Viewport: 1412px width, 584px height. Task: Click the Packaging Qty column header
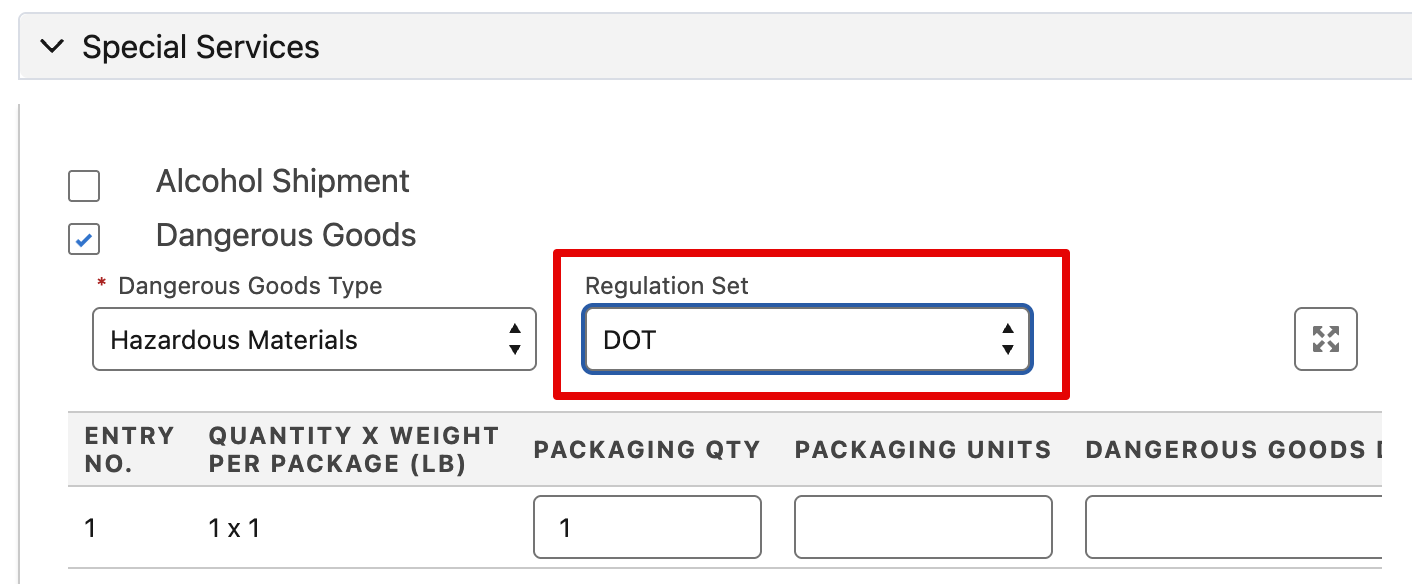(x=647, y=449)
